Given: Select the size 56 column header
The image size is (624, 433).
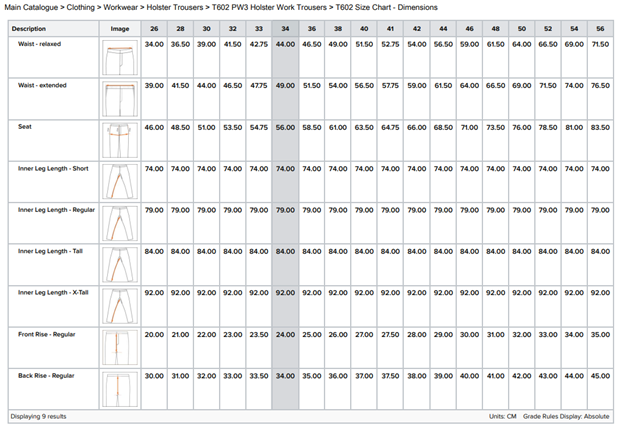Looking at the screenshot, I should [599, 28].
